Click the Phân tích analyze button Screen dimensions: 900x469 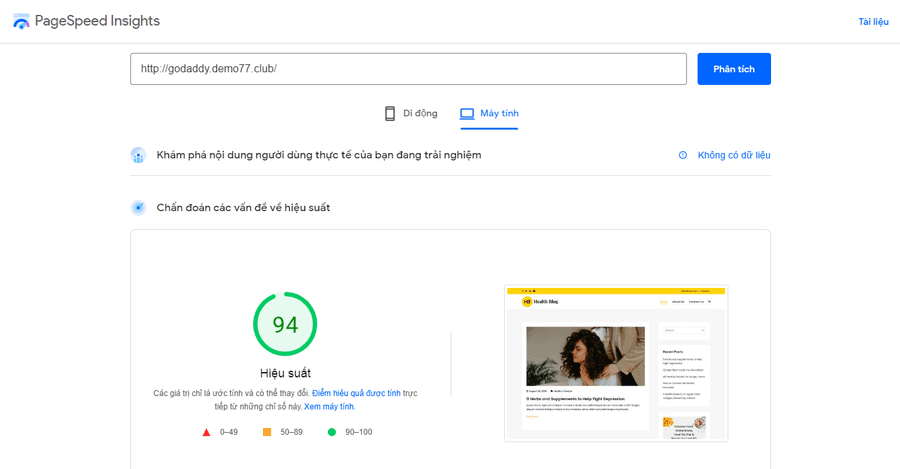coord(734,69)
